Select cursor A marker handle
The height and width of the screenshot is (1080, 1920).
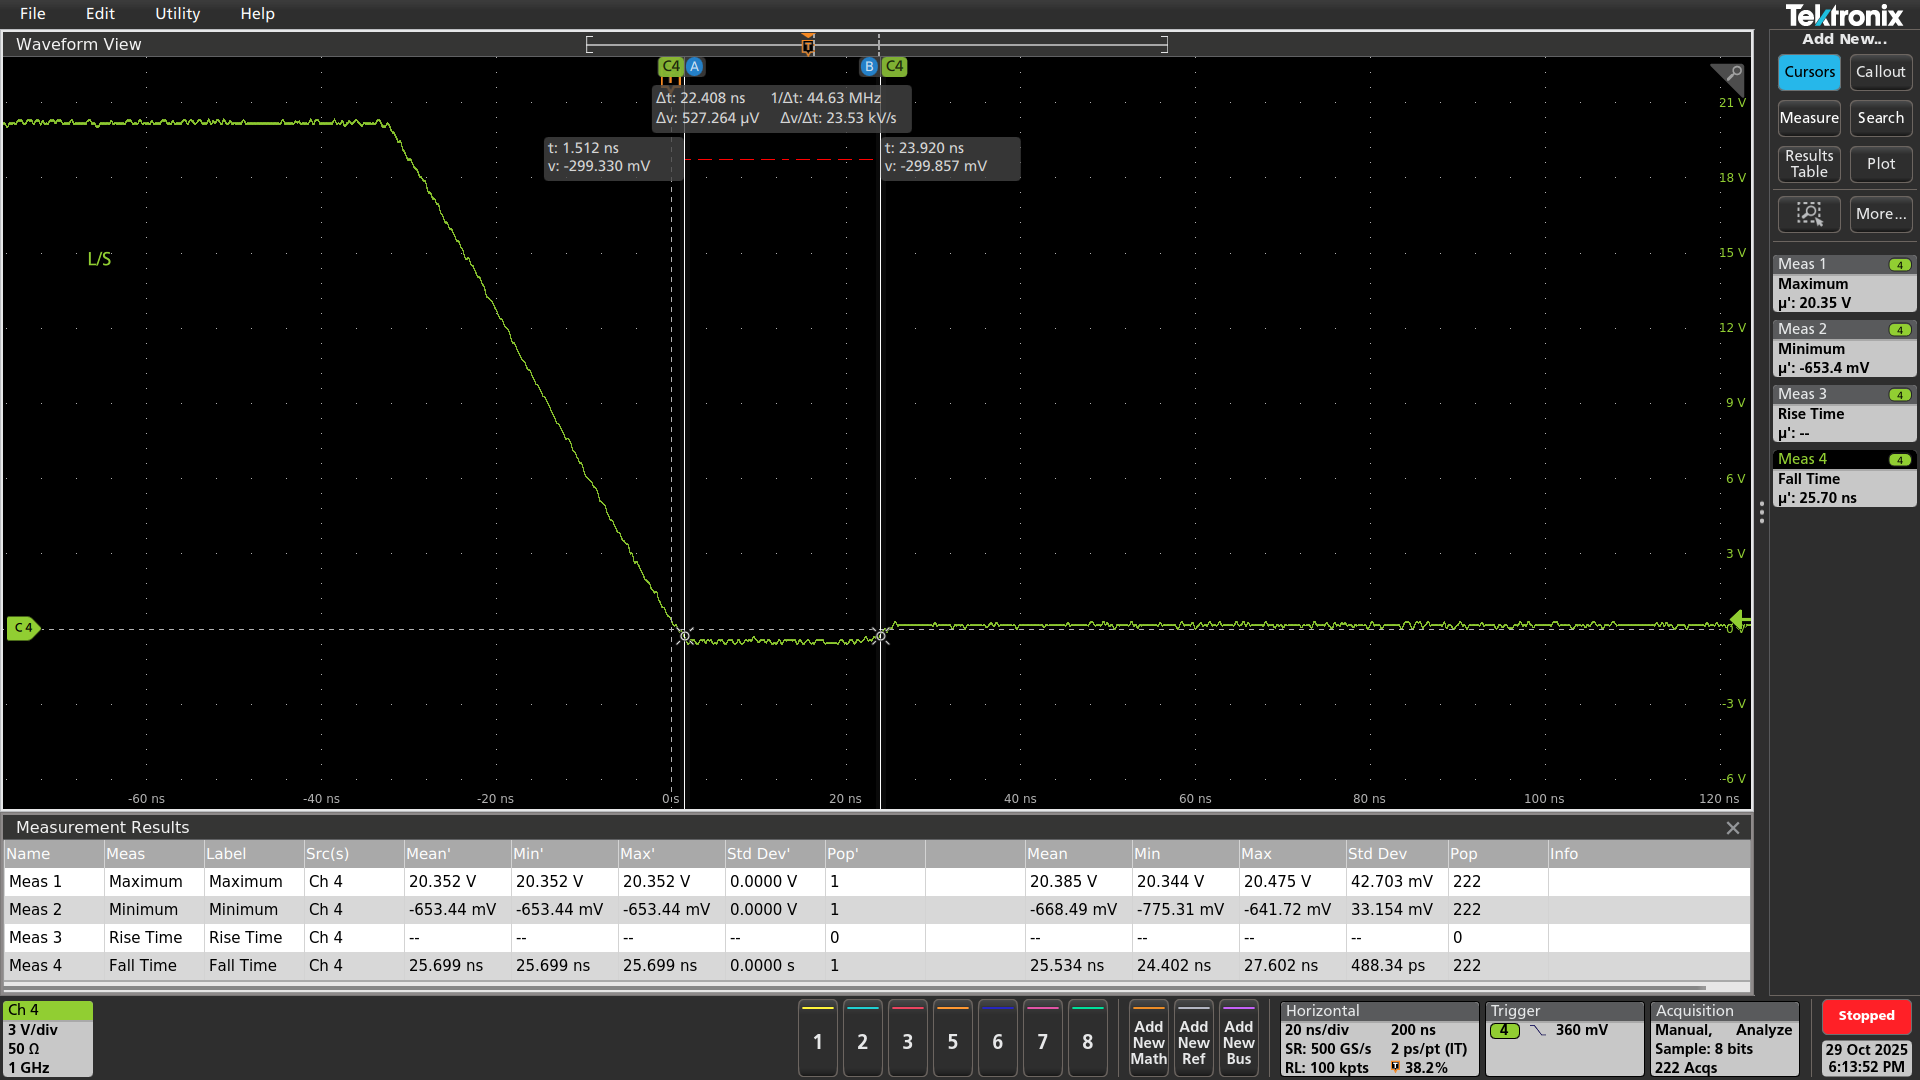(x=695, y=67)
